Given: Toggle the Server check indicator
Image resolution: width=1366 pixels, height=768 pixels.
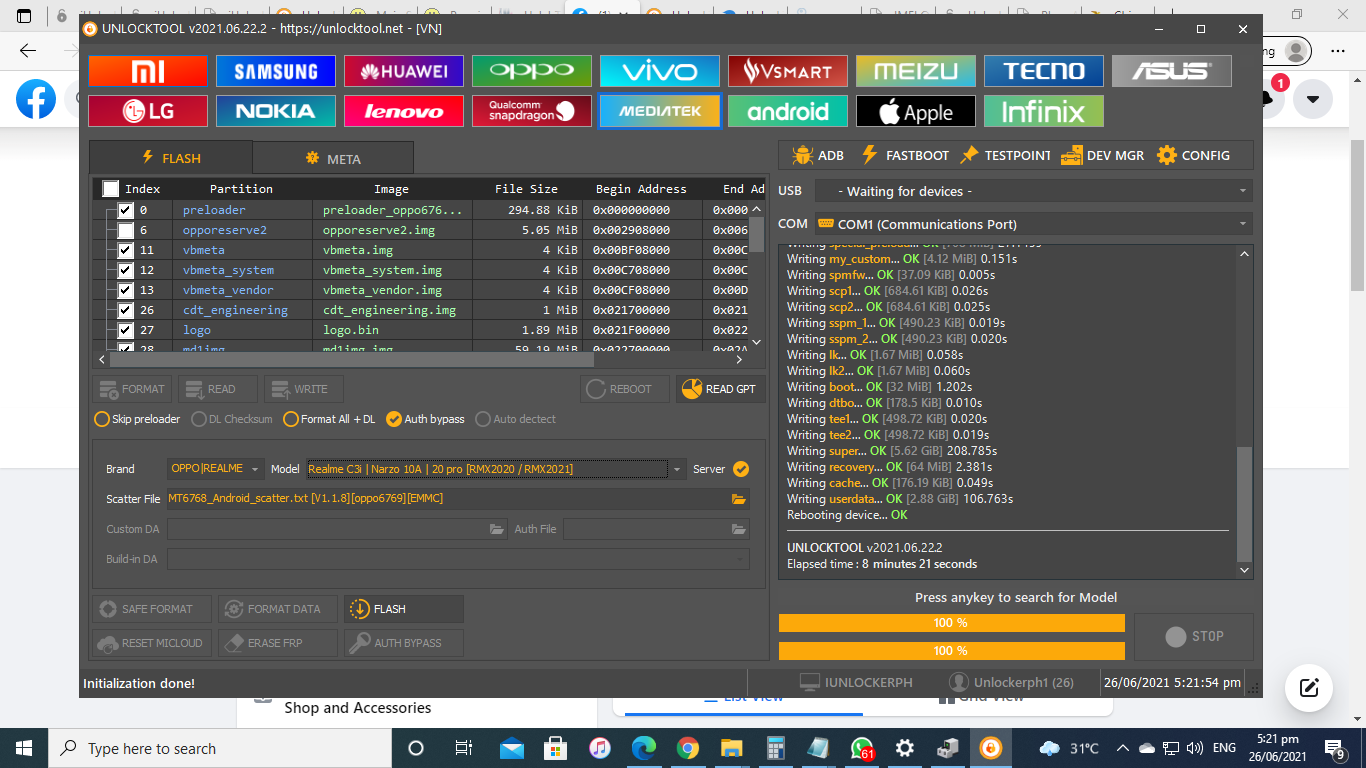Looking at the screenshot, I should (741, 469).
